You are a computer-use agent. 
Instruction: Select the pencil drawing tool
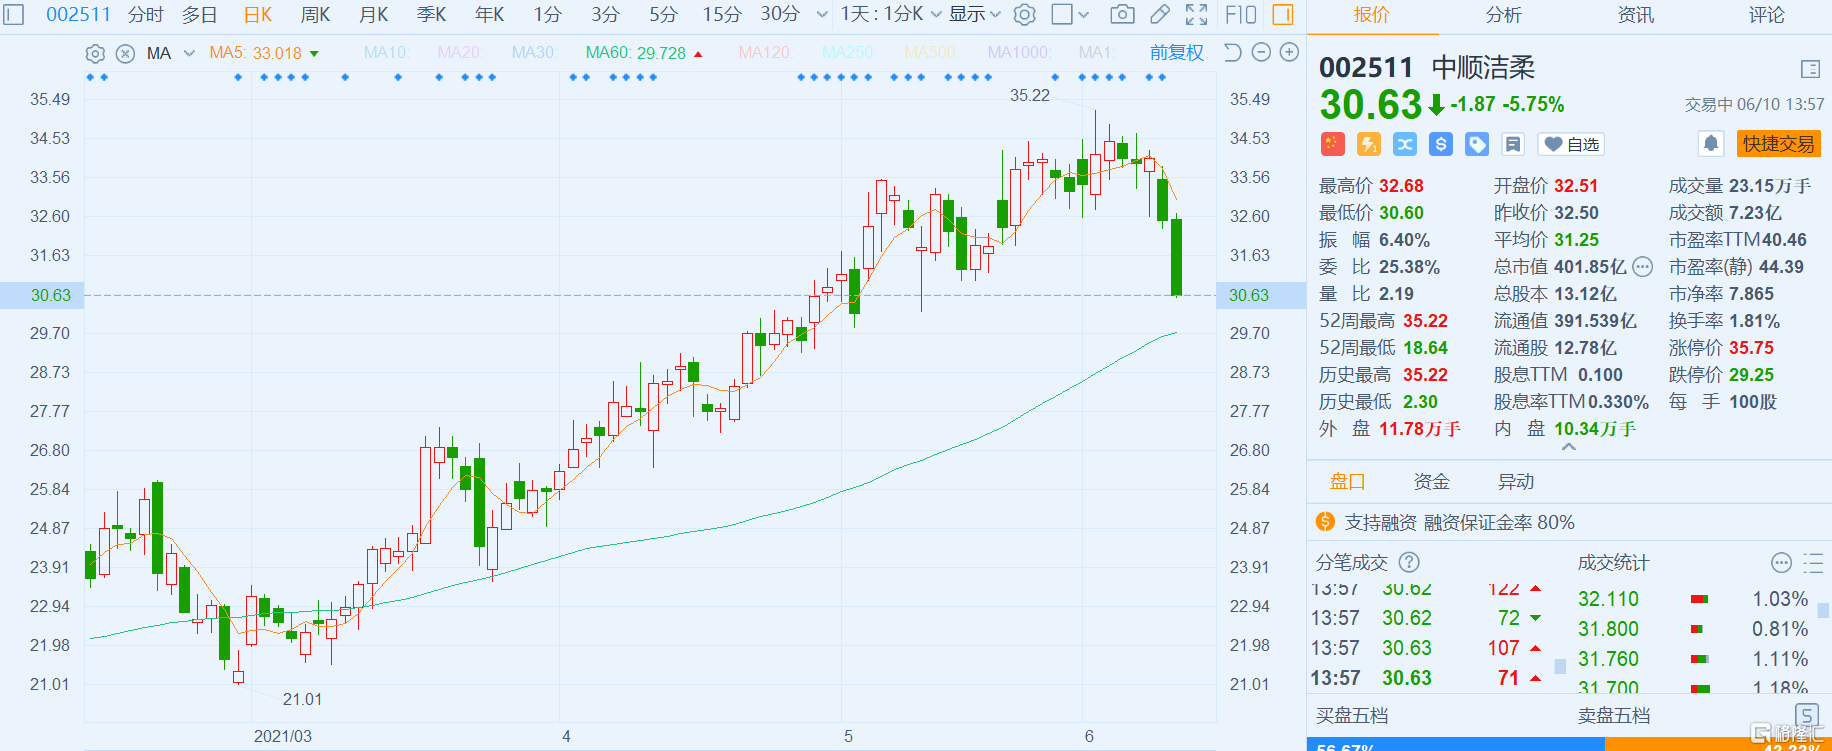click(x=1160, y=14)
